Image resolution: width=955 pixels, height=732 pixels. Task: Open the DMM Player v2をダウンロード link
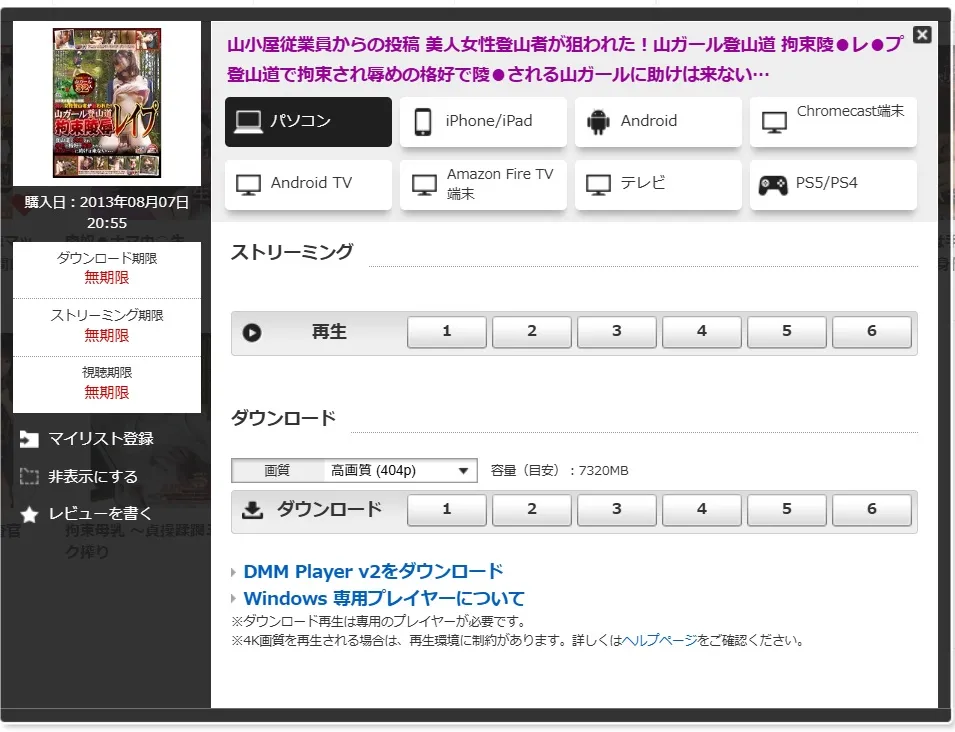point(373,572)
